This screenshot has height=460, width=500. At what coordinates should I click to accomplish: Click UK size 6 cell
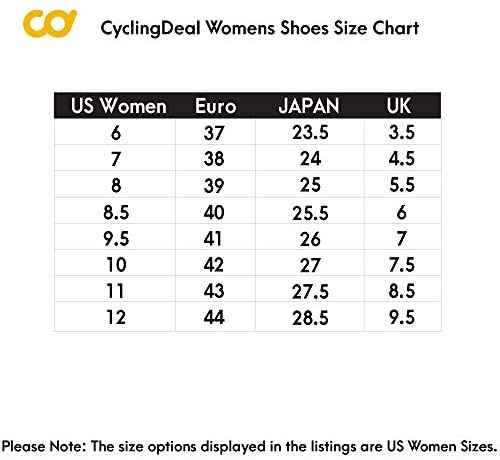402,212
